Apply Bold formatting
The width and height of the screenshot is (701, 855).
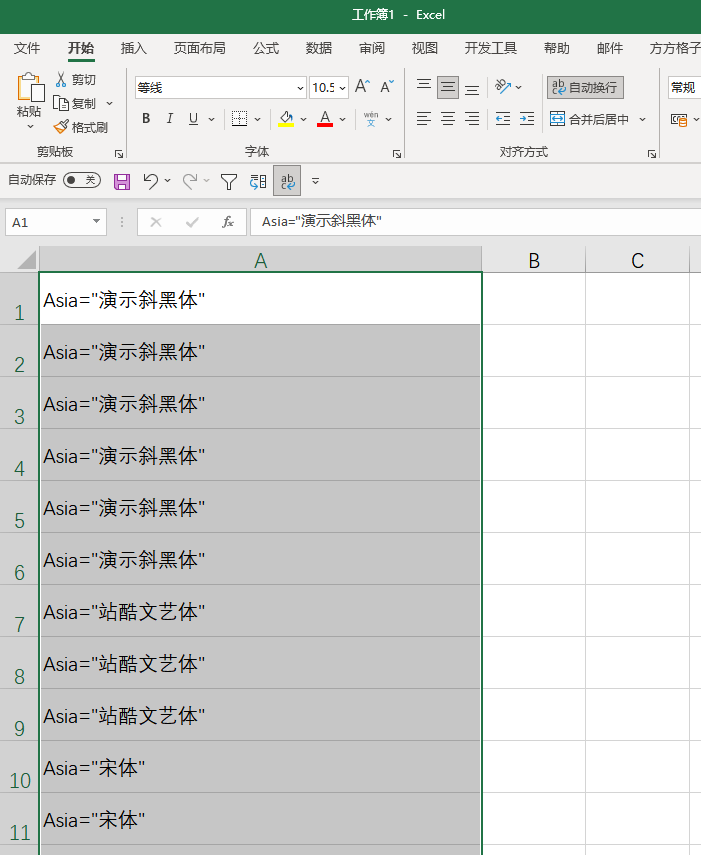pos(146,118)
